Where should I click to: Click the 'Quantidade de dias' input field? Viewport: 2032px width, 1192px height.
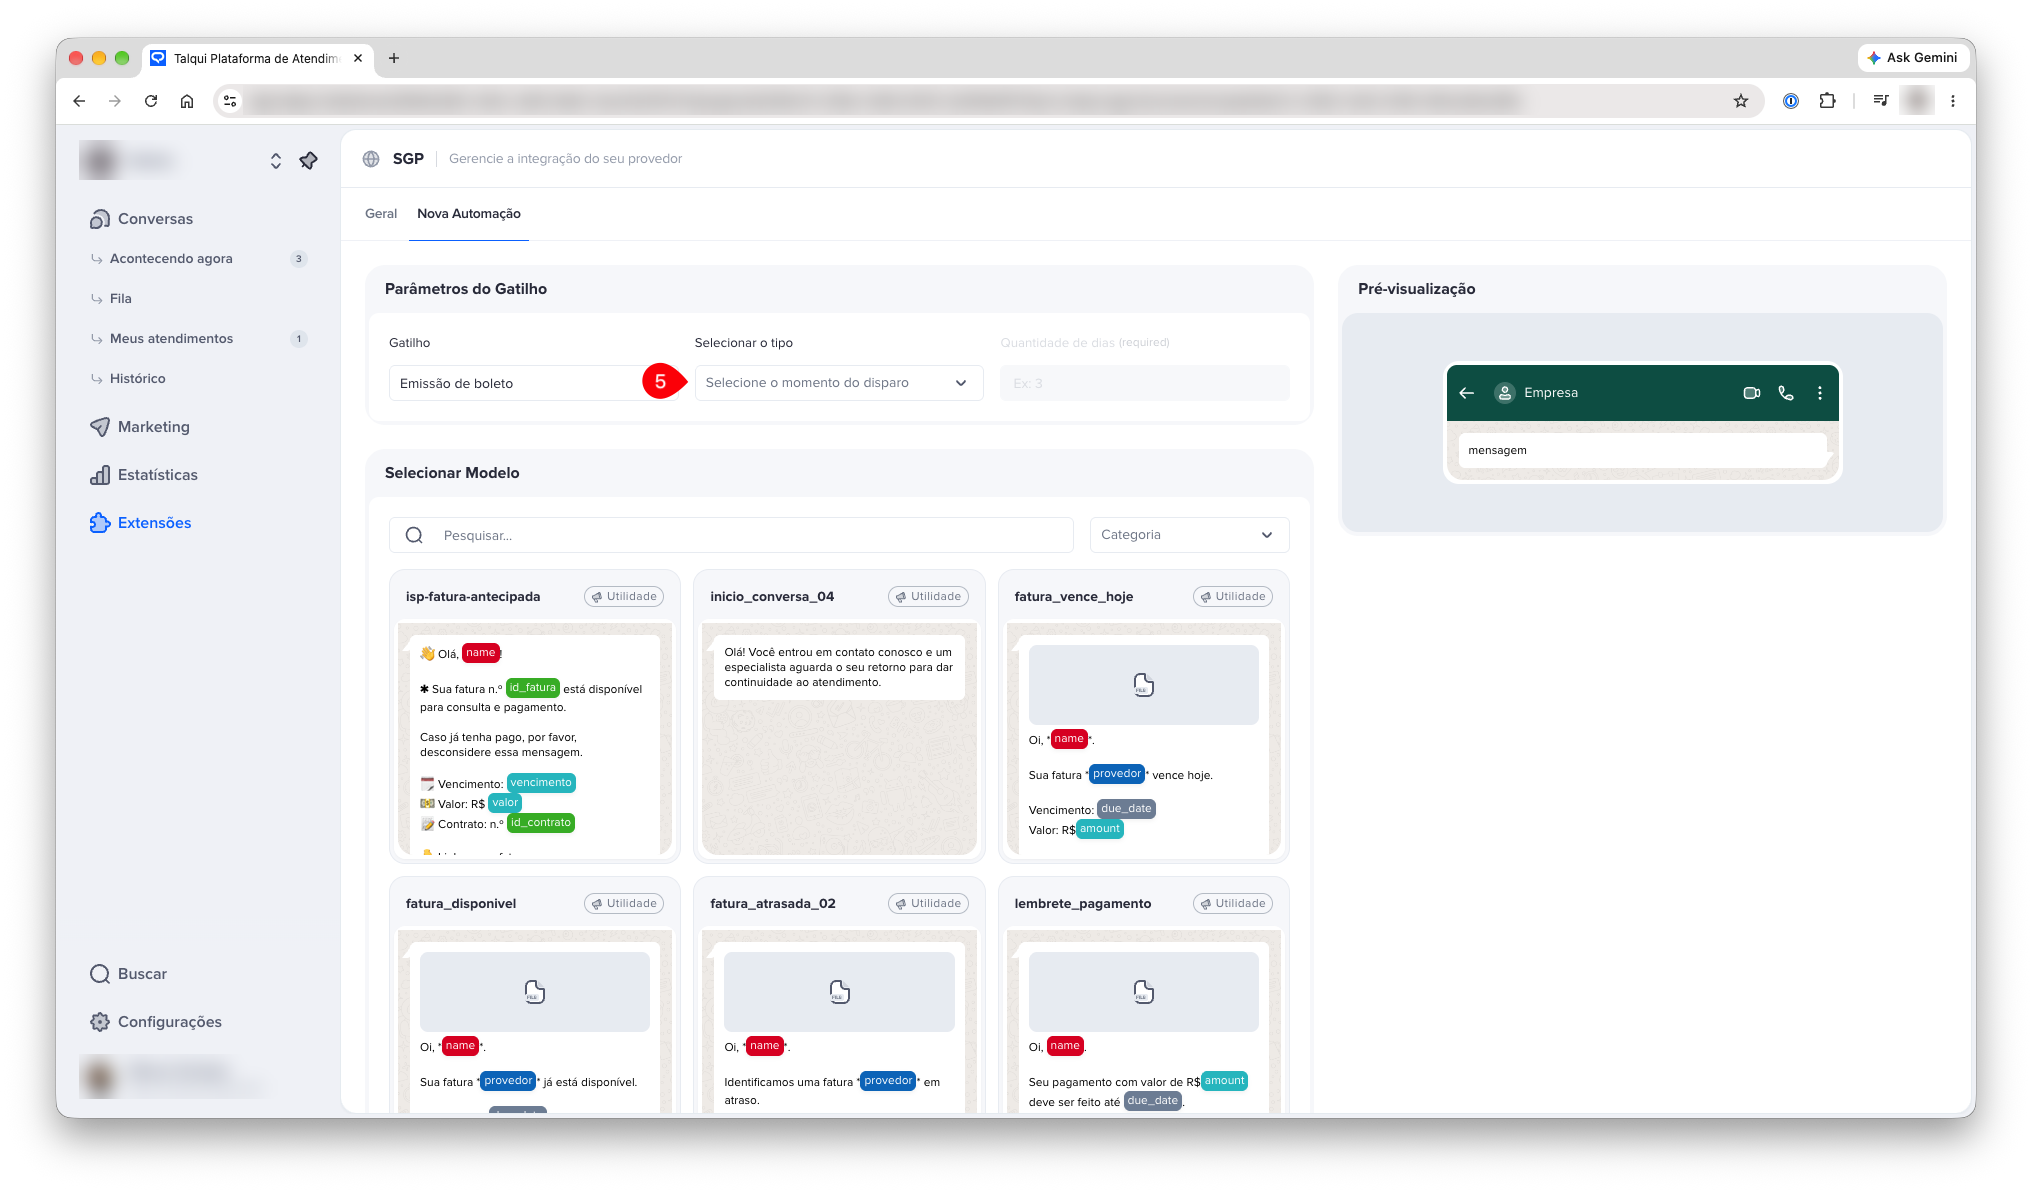pyautogui.click(x=1144, y=383)
